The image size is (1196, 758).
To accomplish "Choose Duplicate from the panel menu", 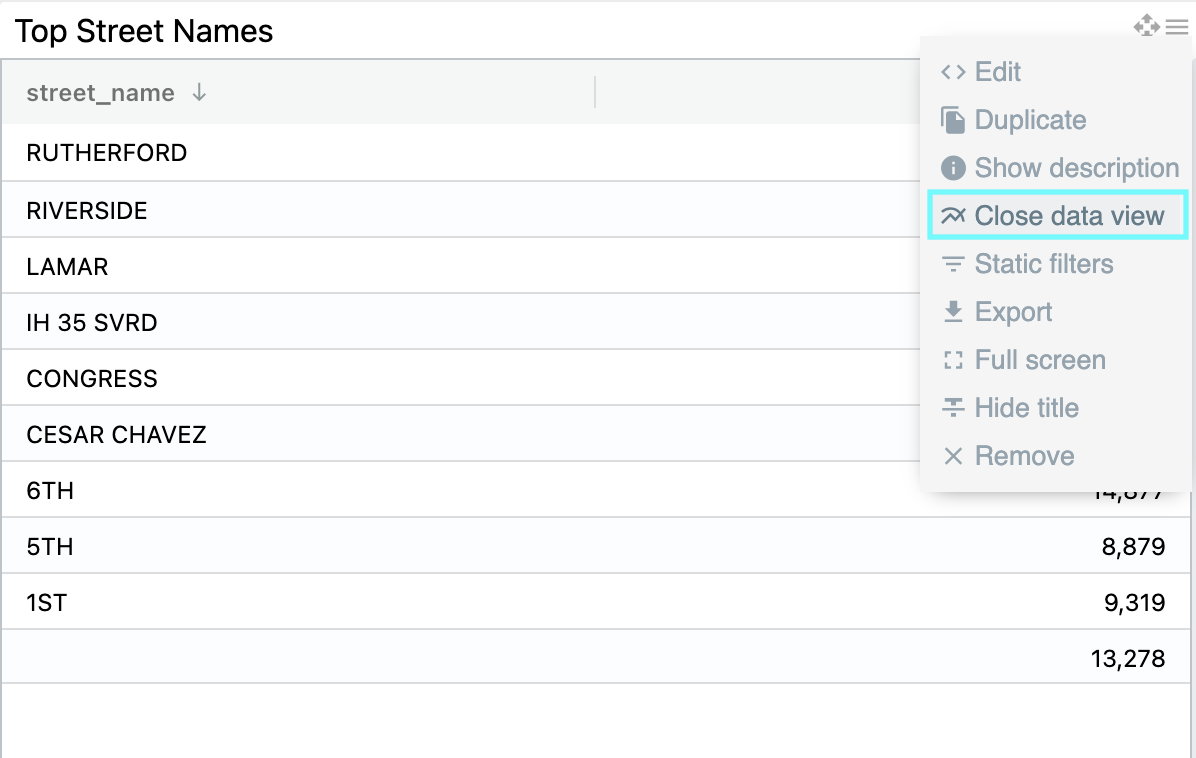I will (x=1030, y=120).
